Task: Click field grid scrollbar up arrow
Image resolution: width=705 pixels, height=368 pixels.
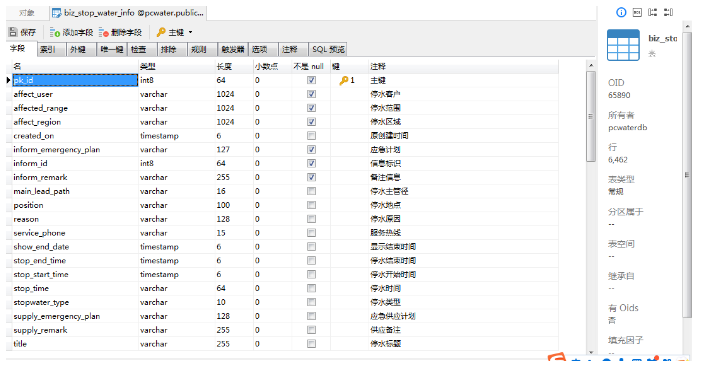Action: [591, 66]
